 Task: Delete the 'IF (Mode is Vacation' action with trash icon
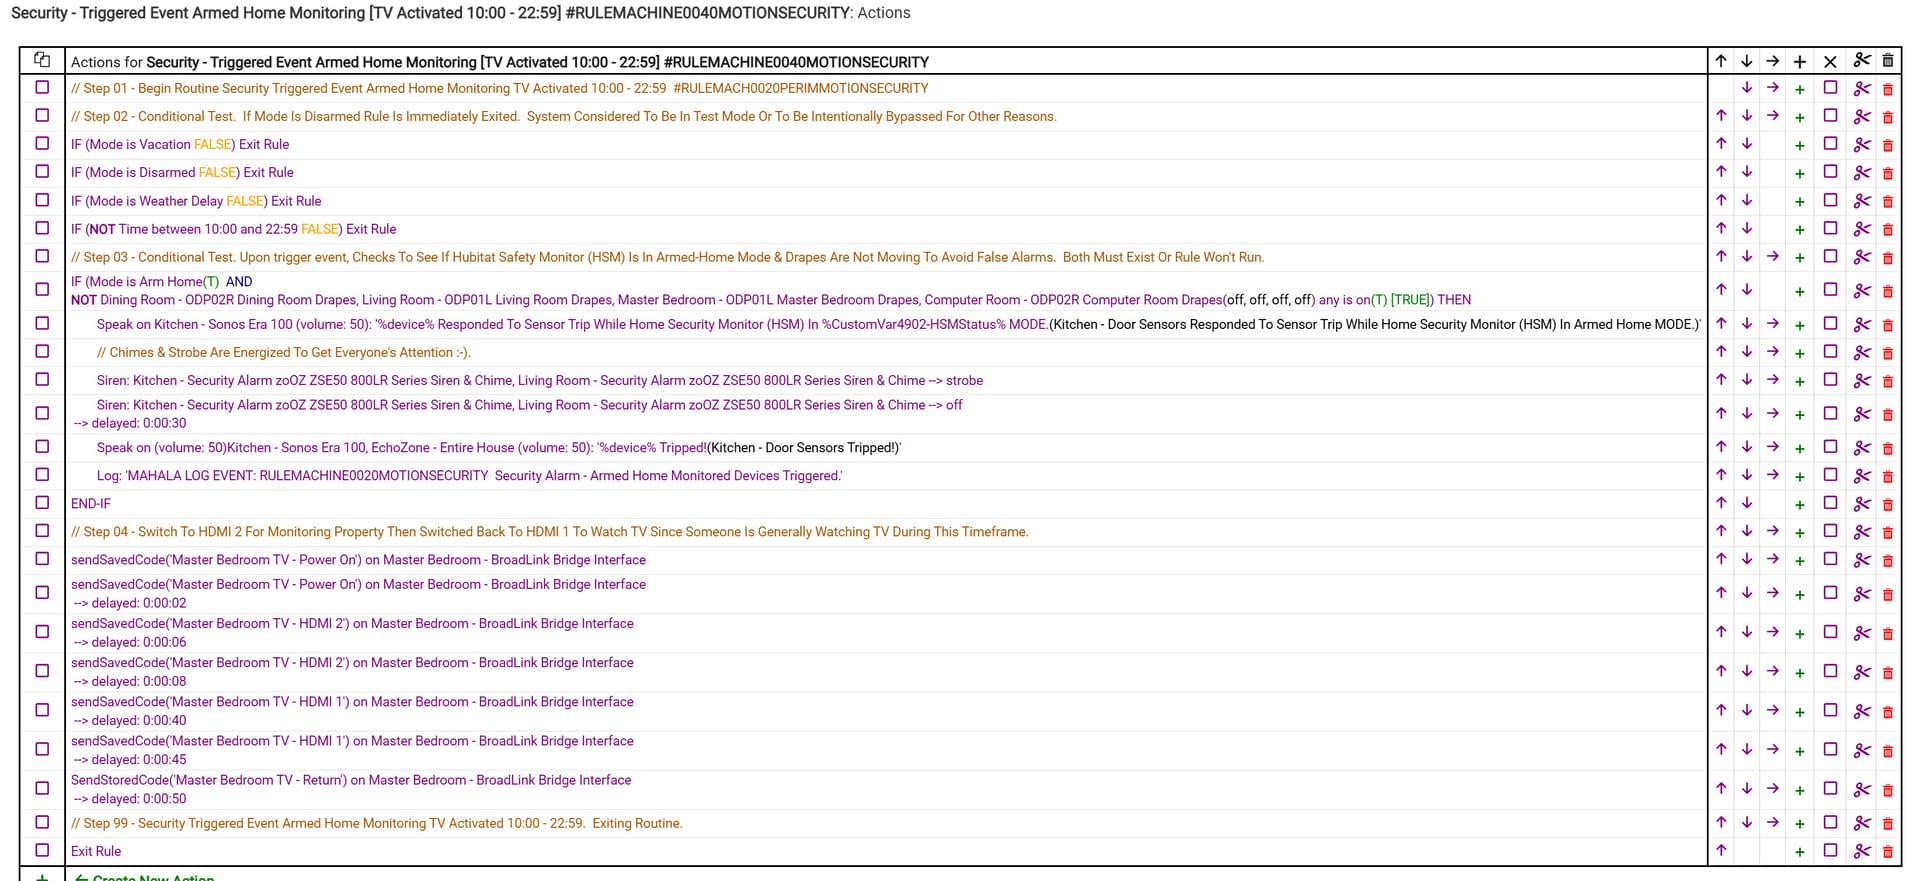[1887, 145]
